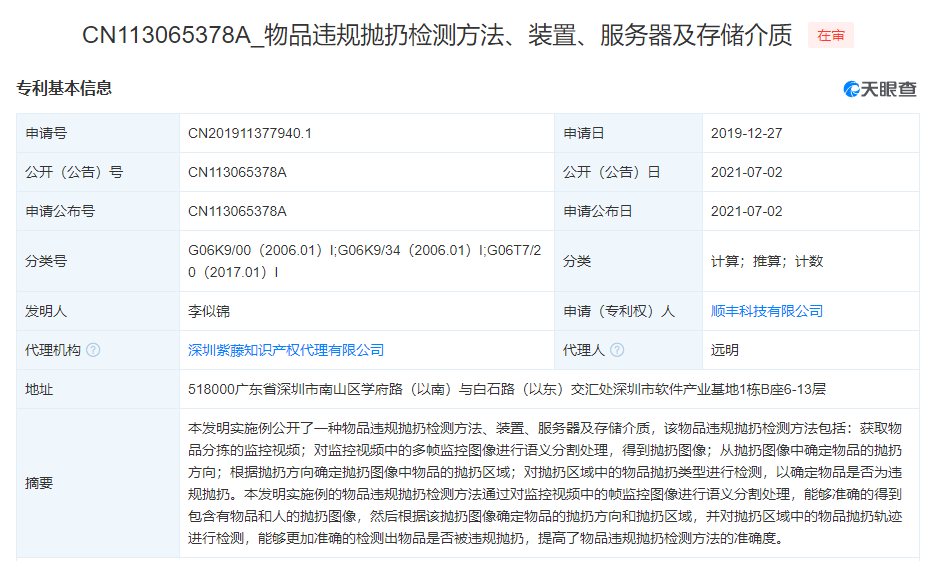929x561 pixels.
Task: Click the 申请号 label cell
Action: click(98, 133)
